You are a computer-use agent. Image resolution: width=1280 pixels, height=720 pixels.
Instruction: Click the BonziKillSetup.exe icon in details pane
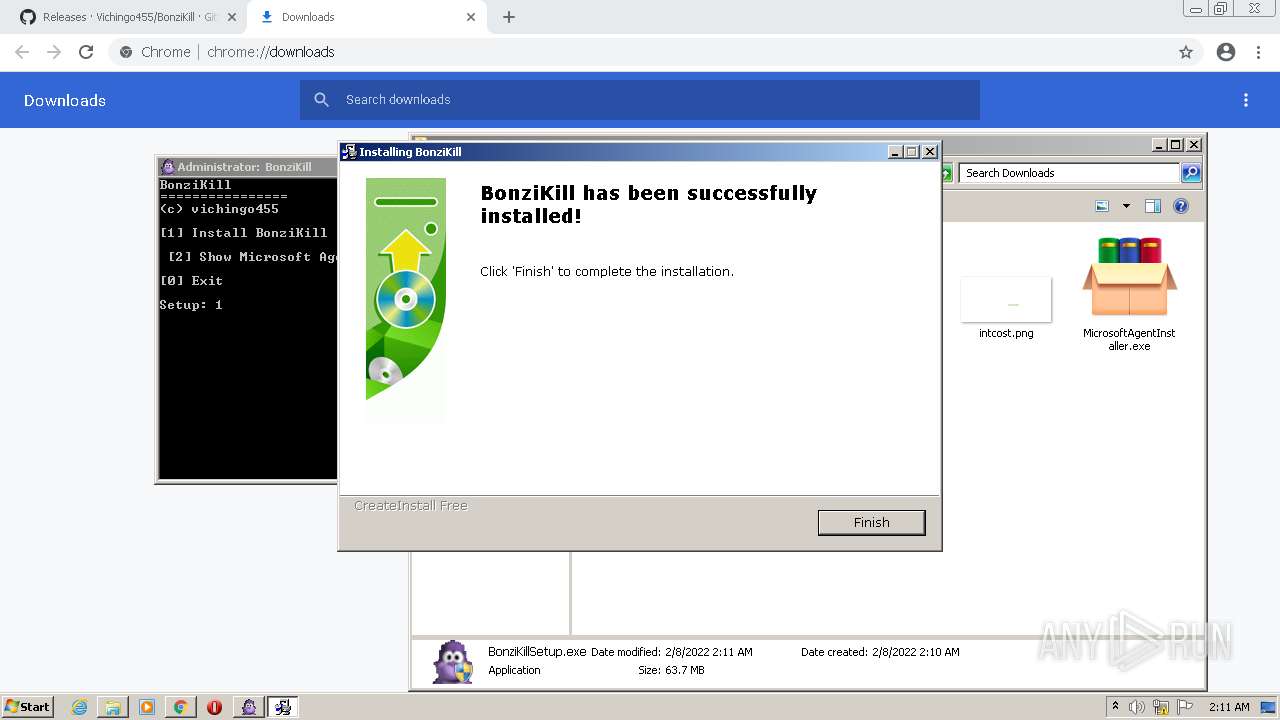(452, 661)
